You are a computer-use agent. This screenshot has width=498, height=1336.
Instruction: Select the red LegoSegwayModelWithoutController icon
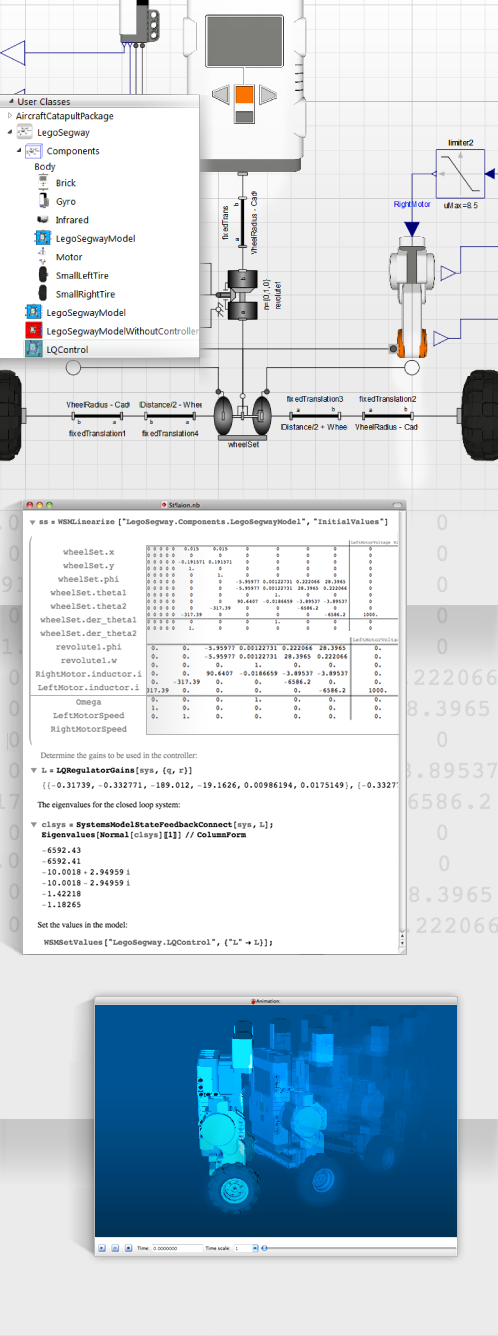(31, 331)
